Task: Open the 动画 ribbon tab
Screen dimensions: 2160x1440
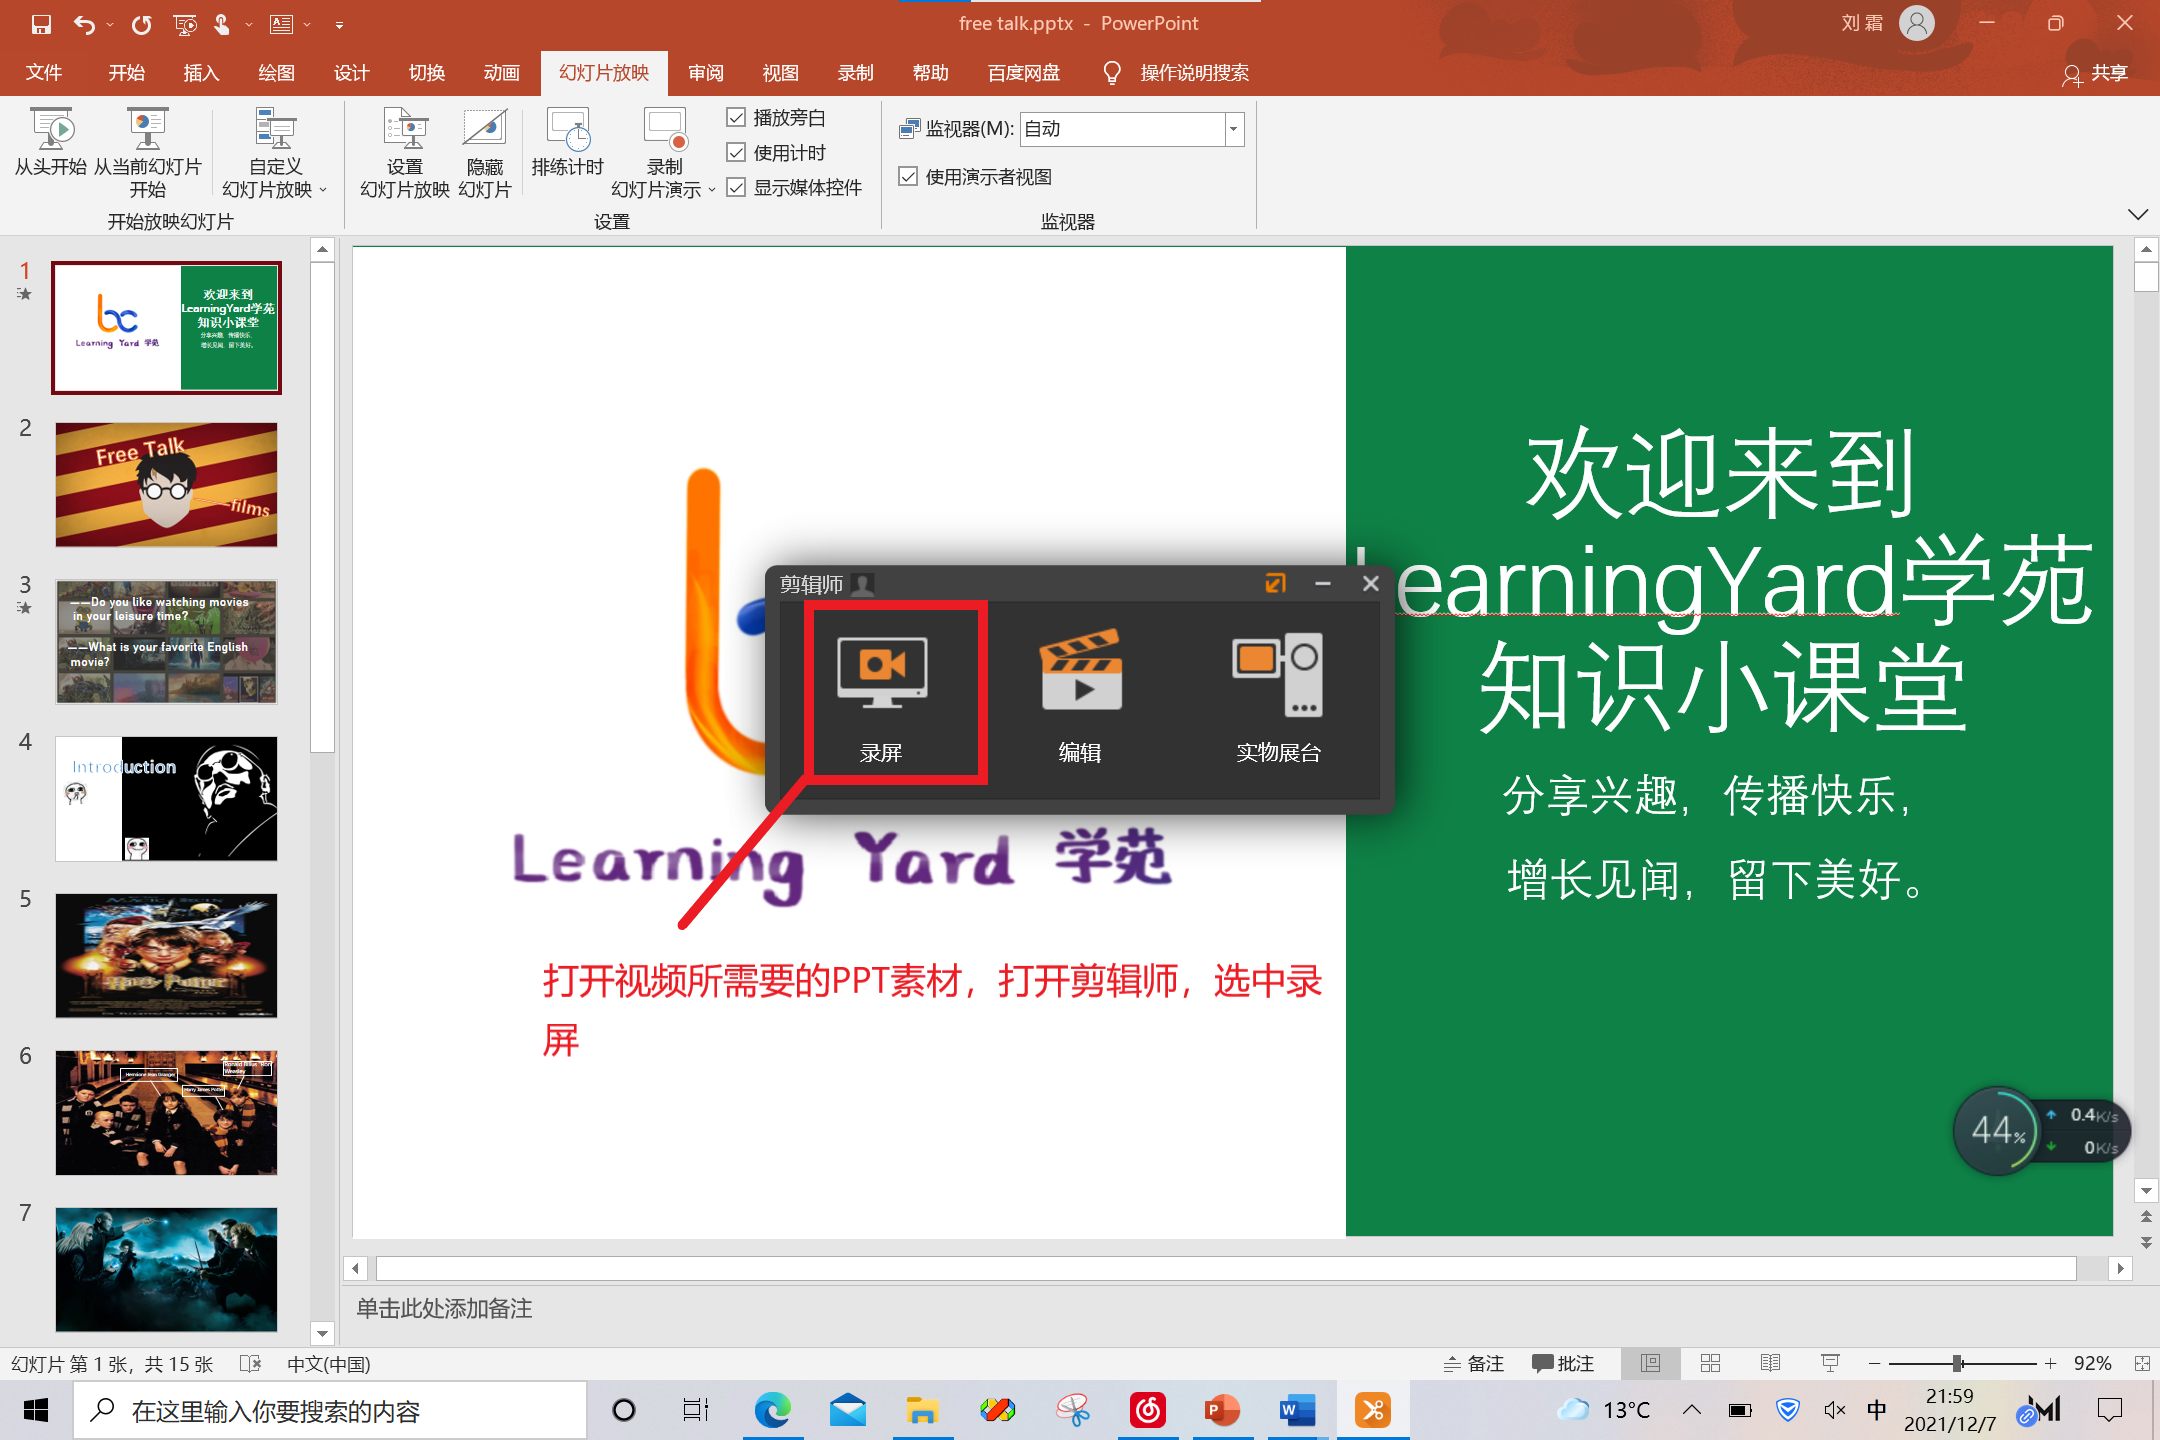Action: (501, 73)
